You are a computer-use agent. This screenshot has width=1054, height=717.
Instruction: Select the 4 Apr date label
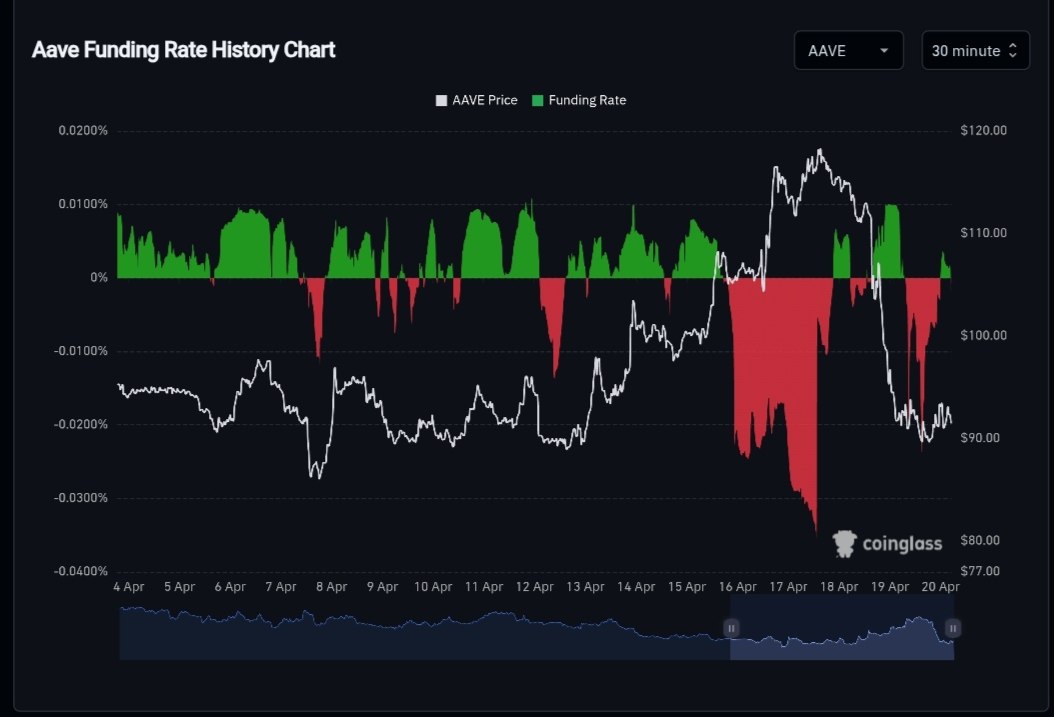click(130, 587)
